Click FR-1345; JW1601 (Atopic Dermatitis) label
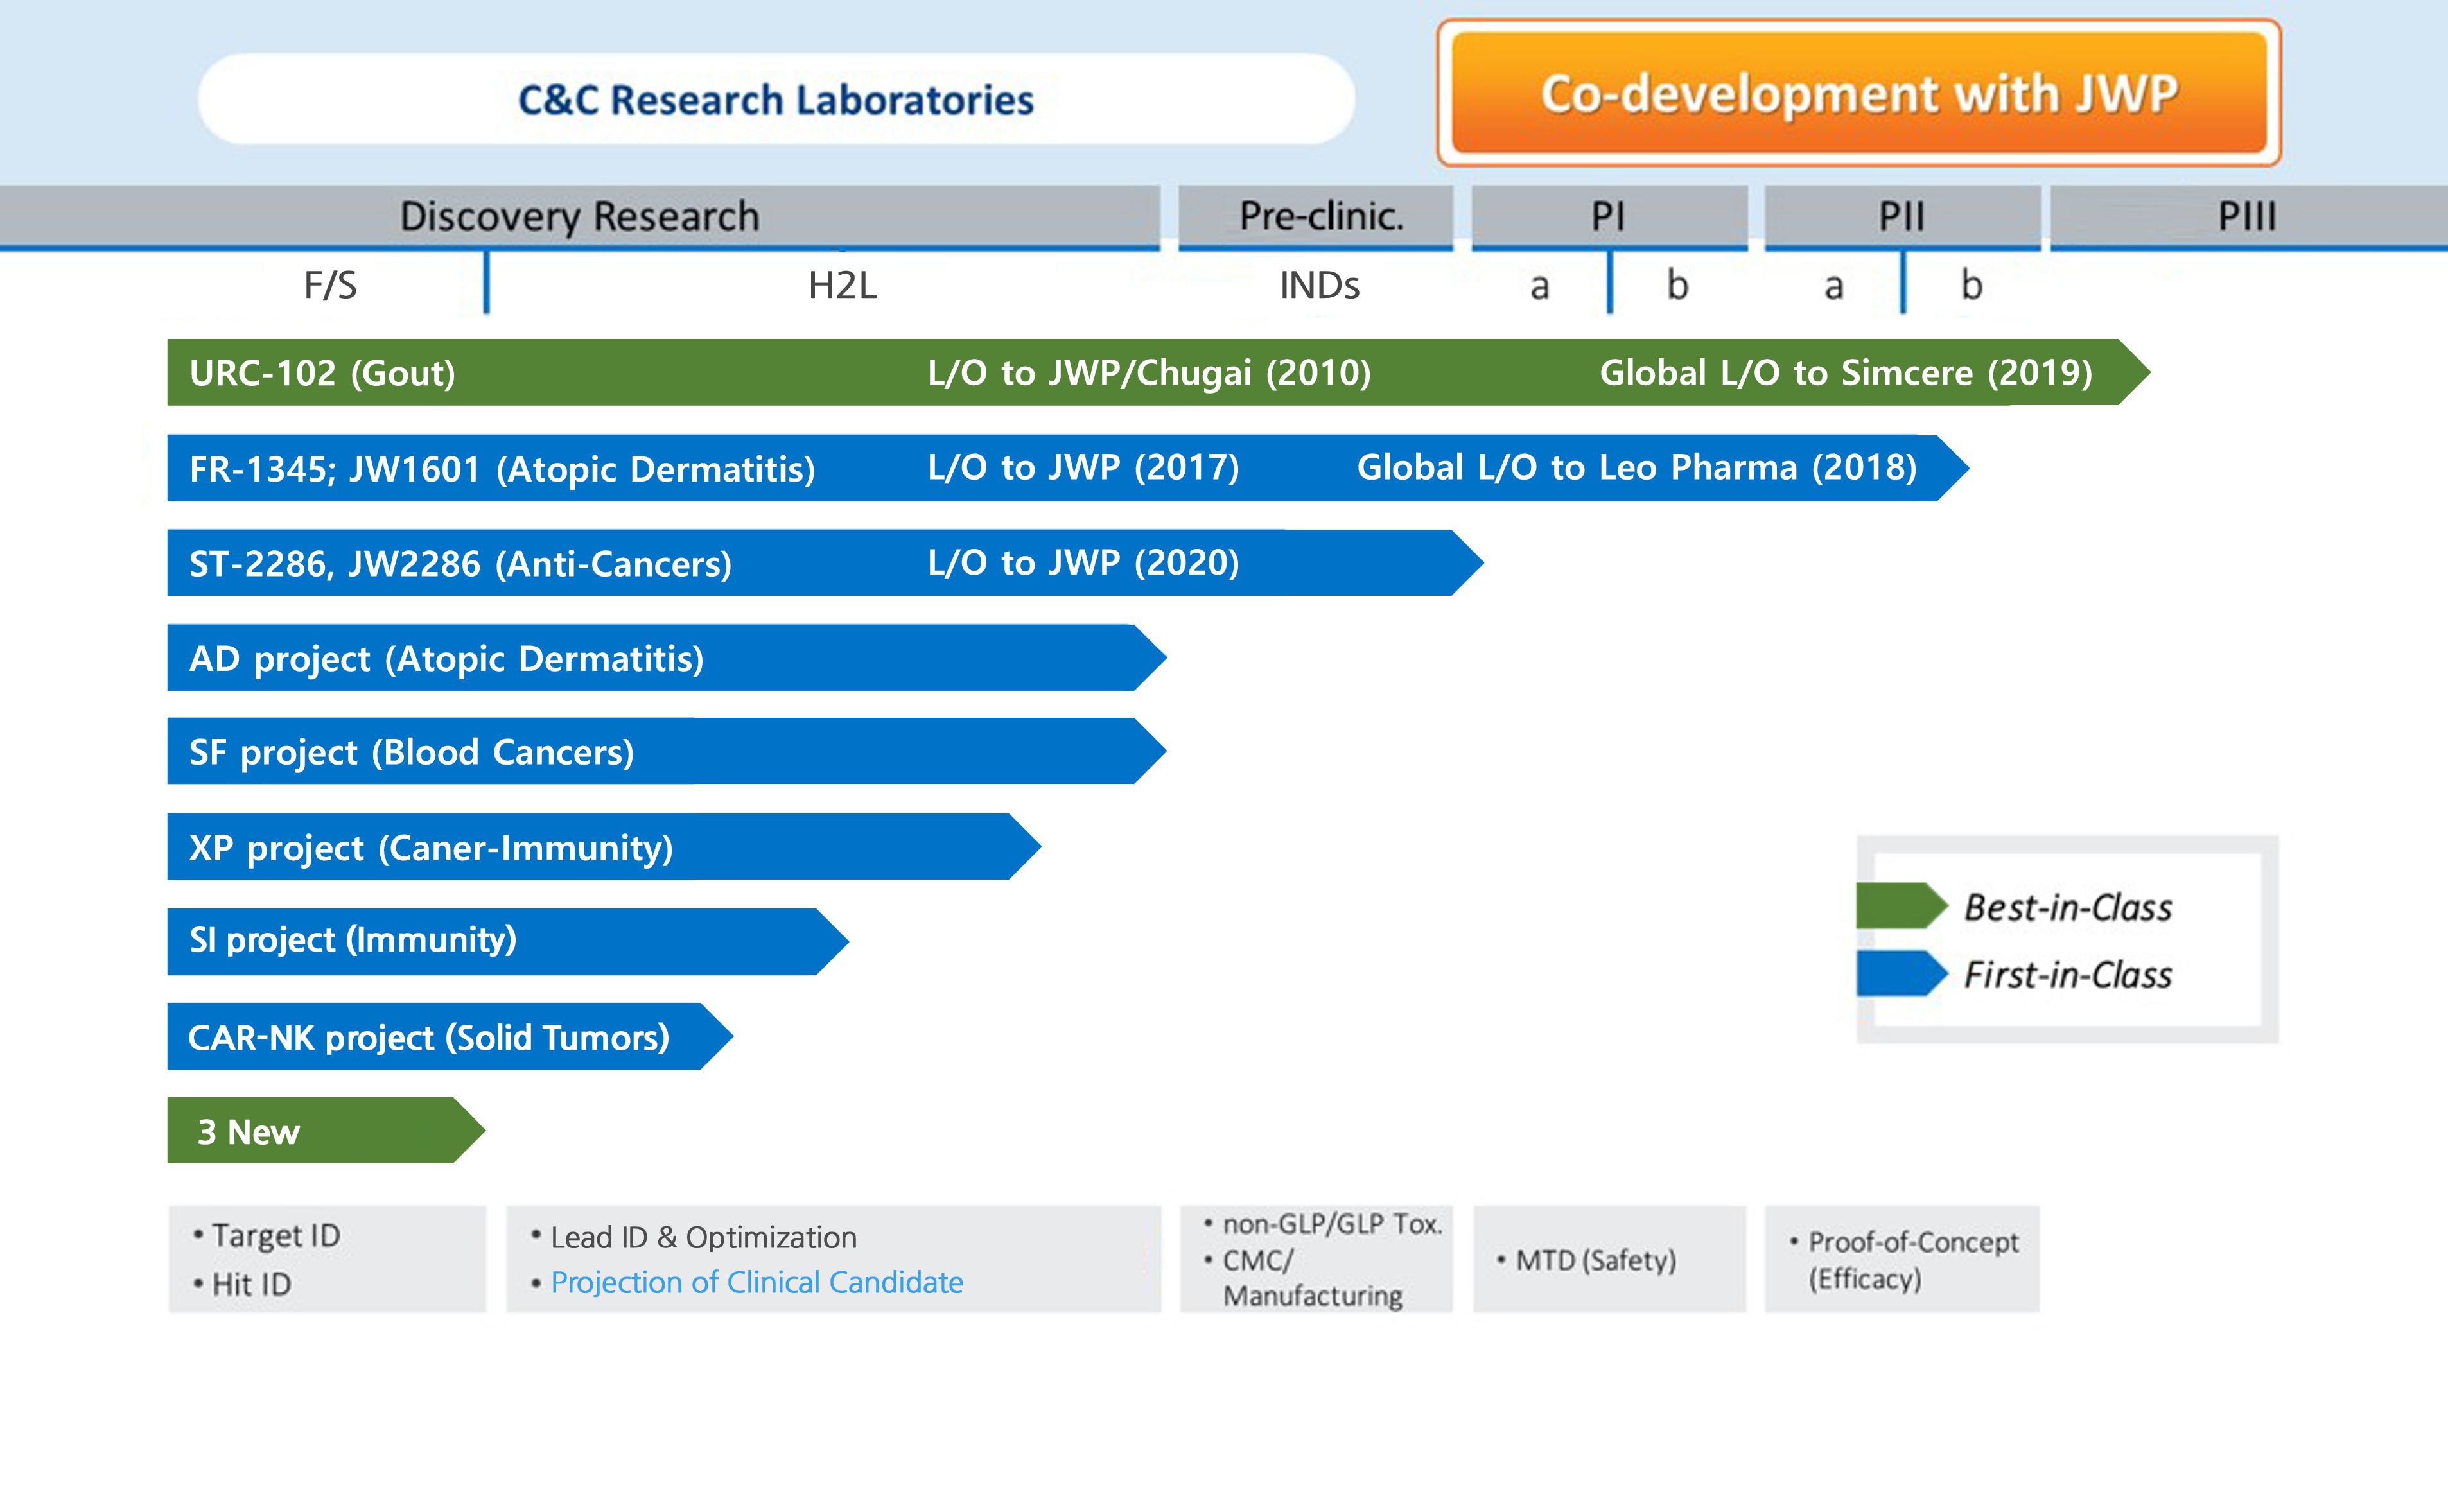 click(503, 469)
